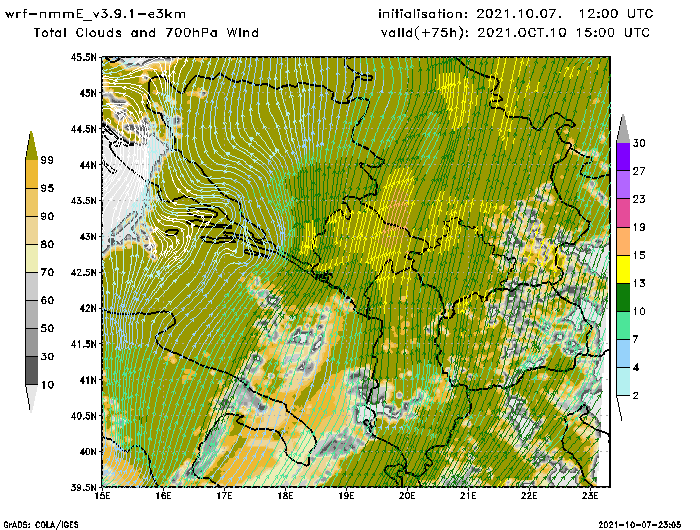Click the 41.5N latitude label

(x=83, y=344)
